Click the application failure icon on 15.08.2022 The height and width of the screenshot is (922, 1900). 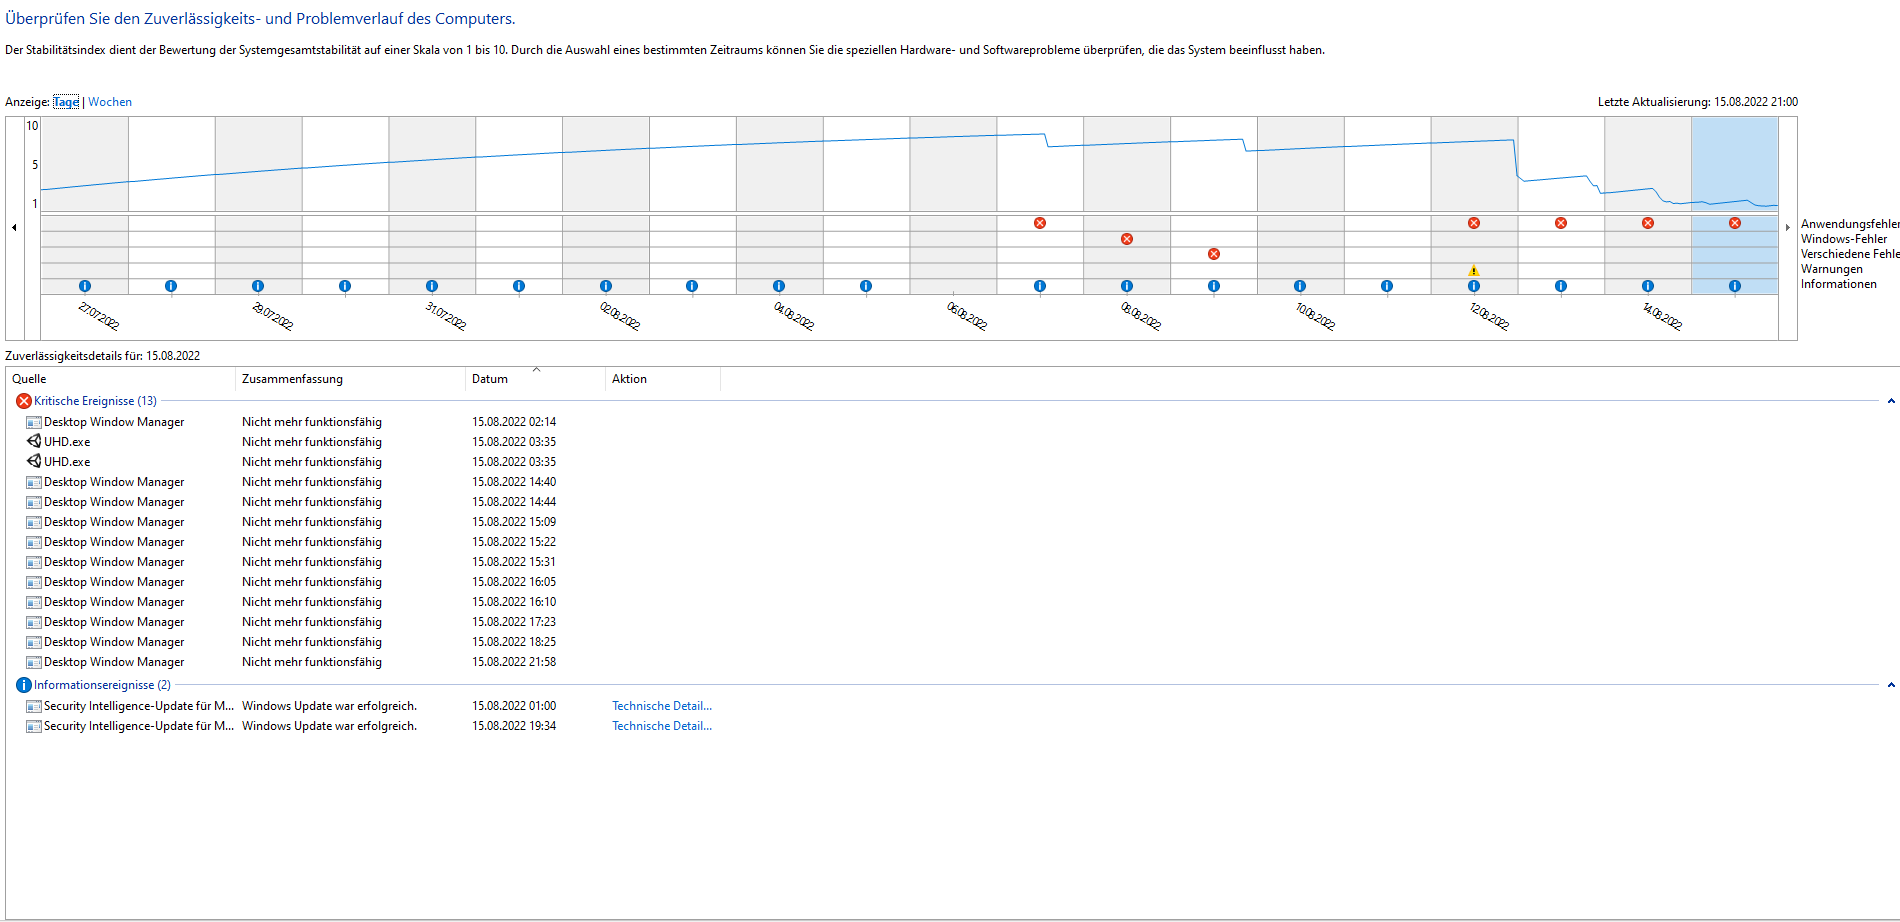point(1735,223)
